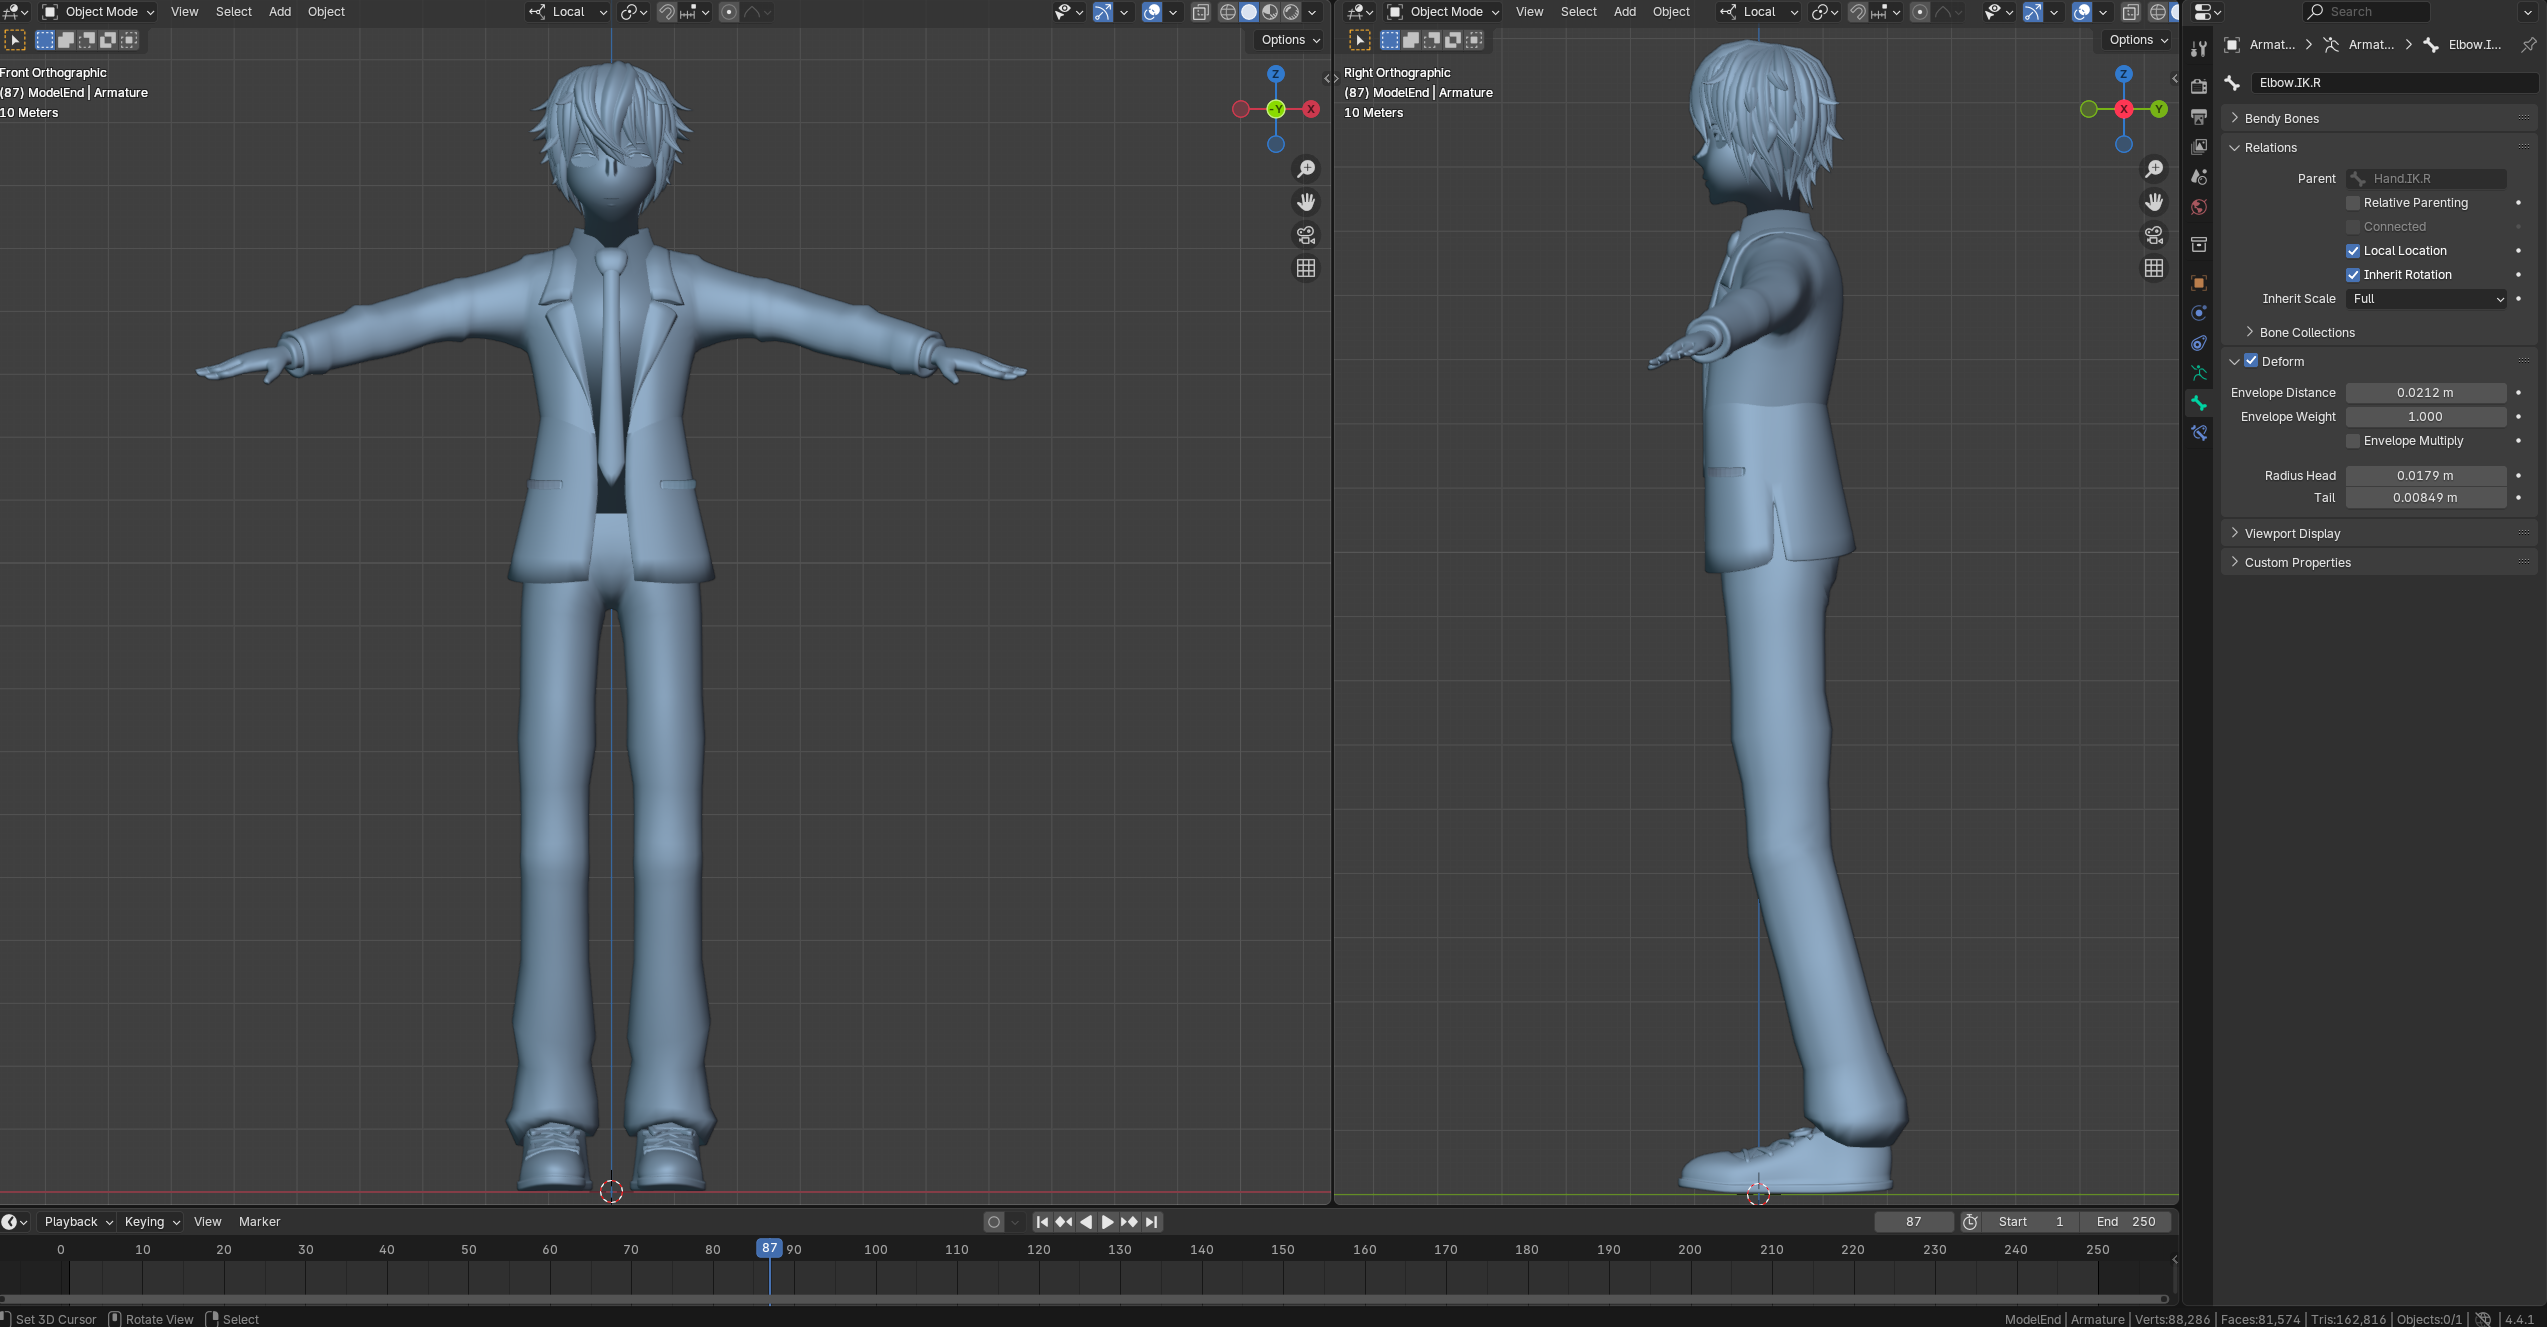The width and height of the screenshot is (2547, 1327).
Task: Expand the Viewport Display panel
Action: (2291, 533)
